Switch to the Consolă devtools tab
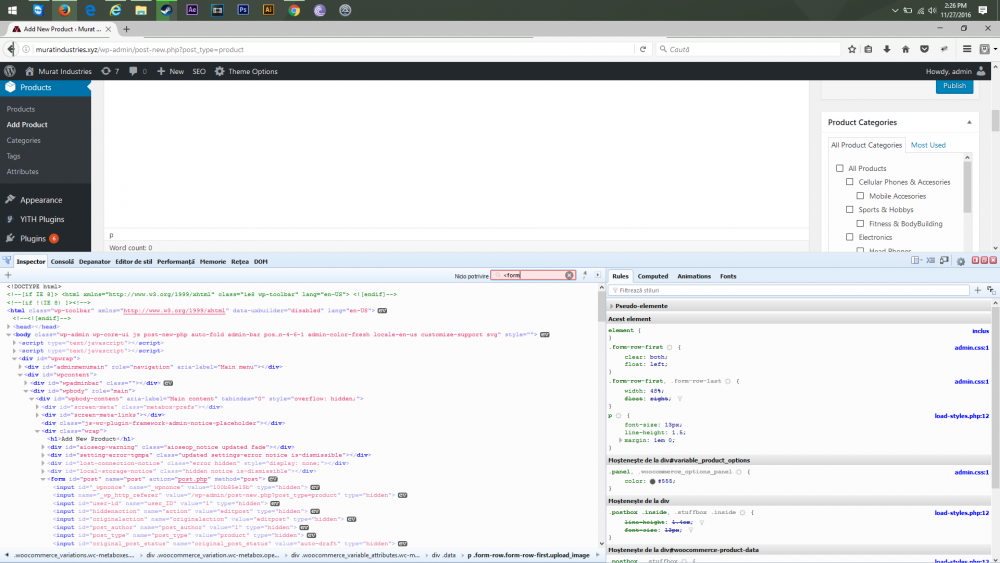The image size is (1000, 563). pyautogui.click(x=62, y=261)
